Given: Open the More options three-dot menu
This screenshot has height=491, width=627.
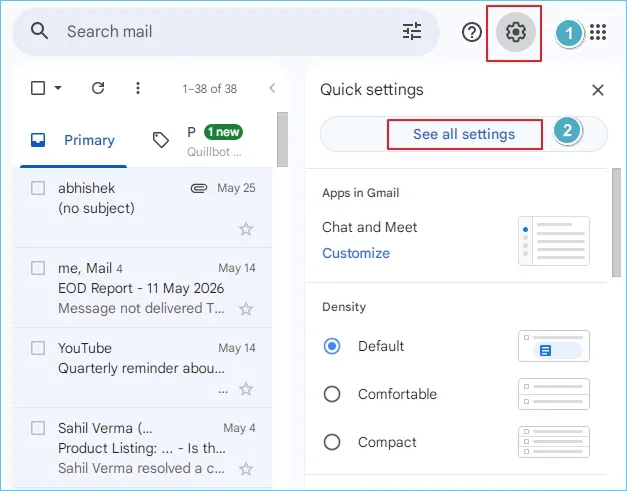Looking at the screenshot, I should 138,88.
